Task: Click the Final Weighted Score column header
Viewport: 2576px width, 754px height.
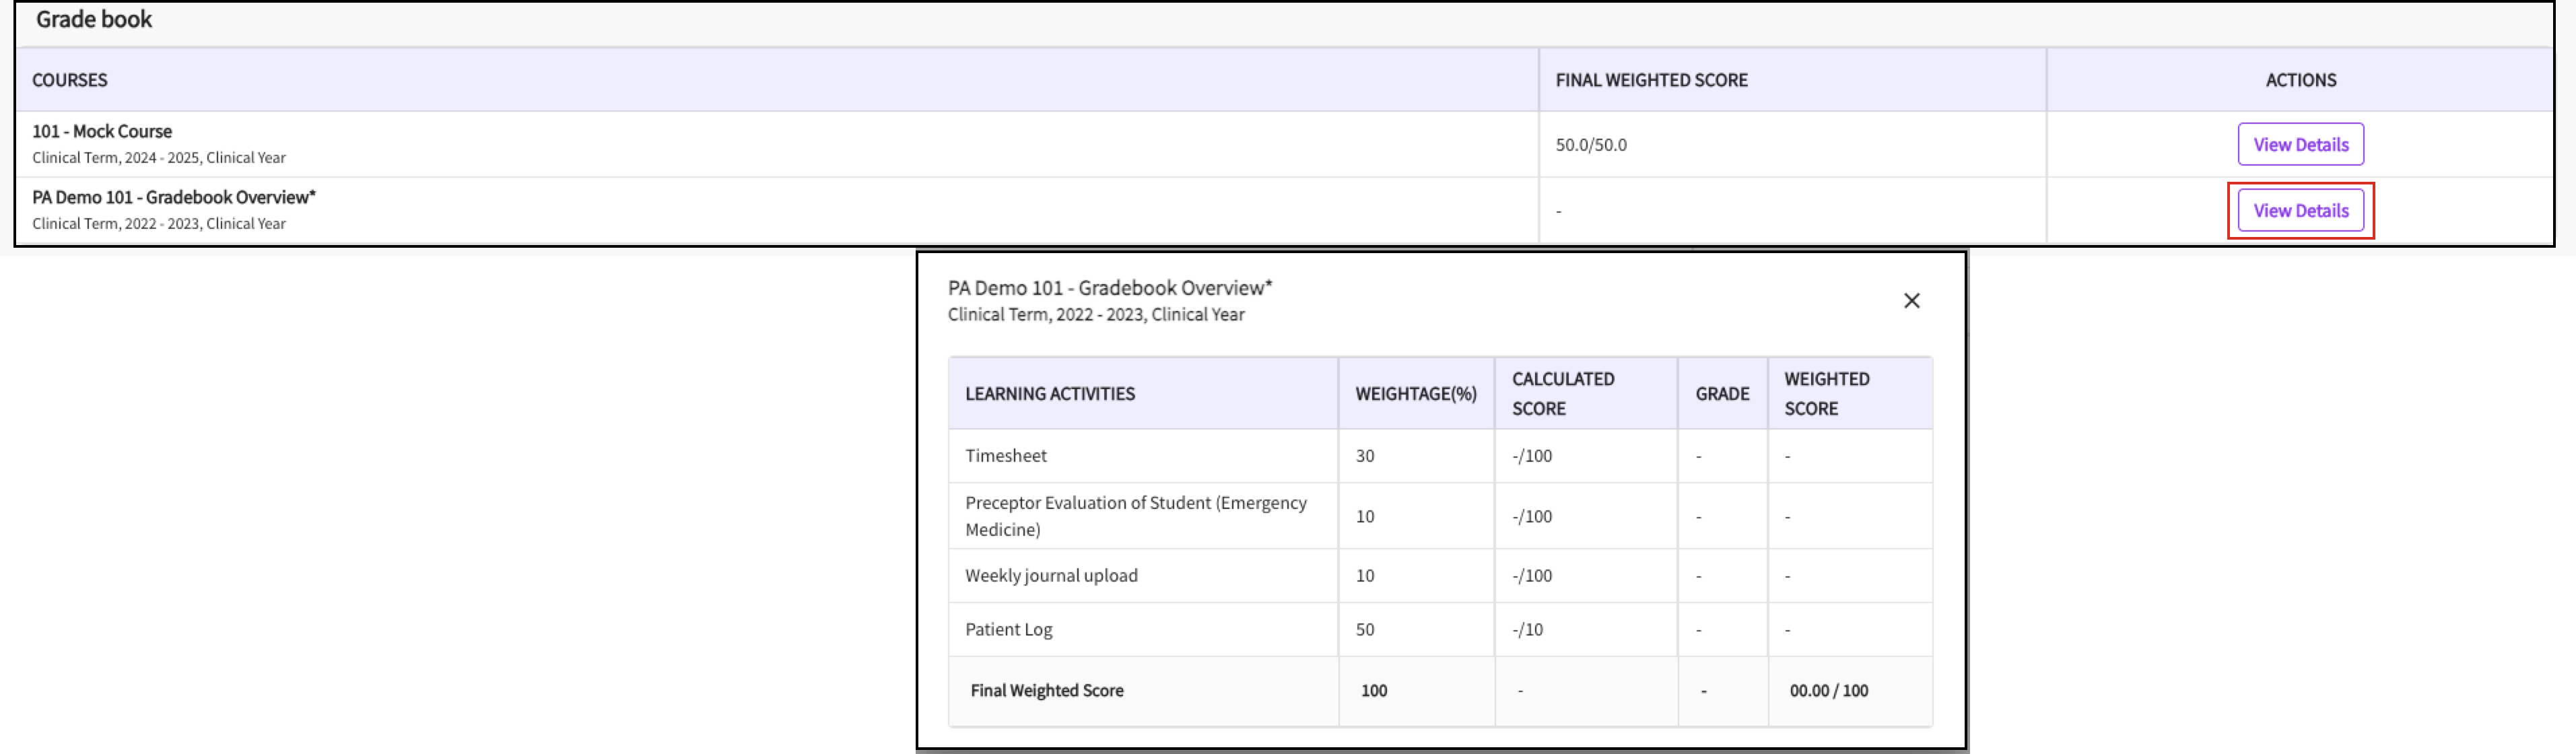Action: click(1651, 80)
